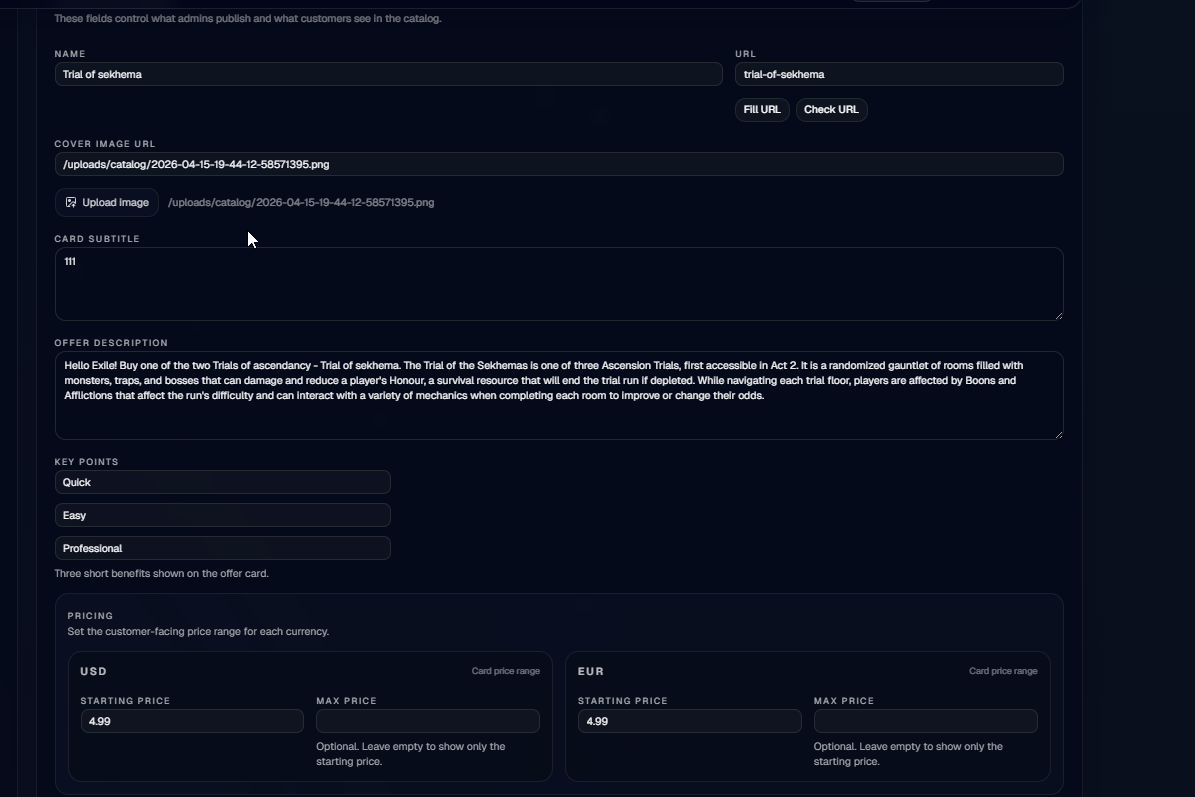Screen dimensions: 1195x797
Task: Click USD Max Price field
Action: click(428, 721)
